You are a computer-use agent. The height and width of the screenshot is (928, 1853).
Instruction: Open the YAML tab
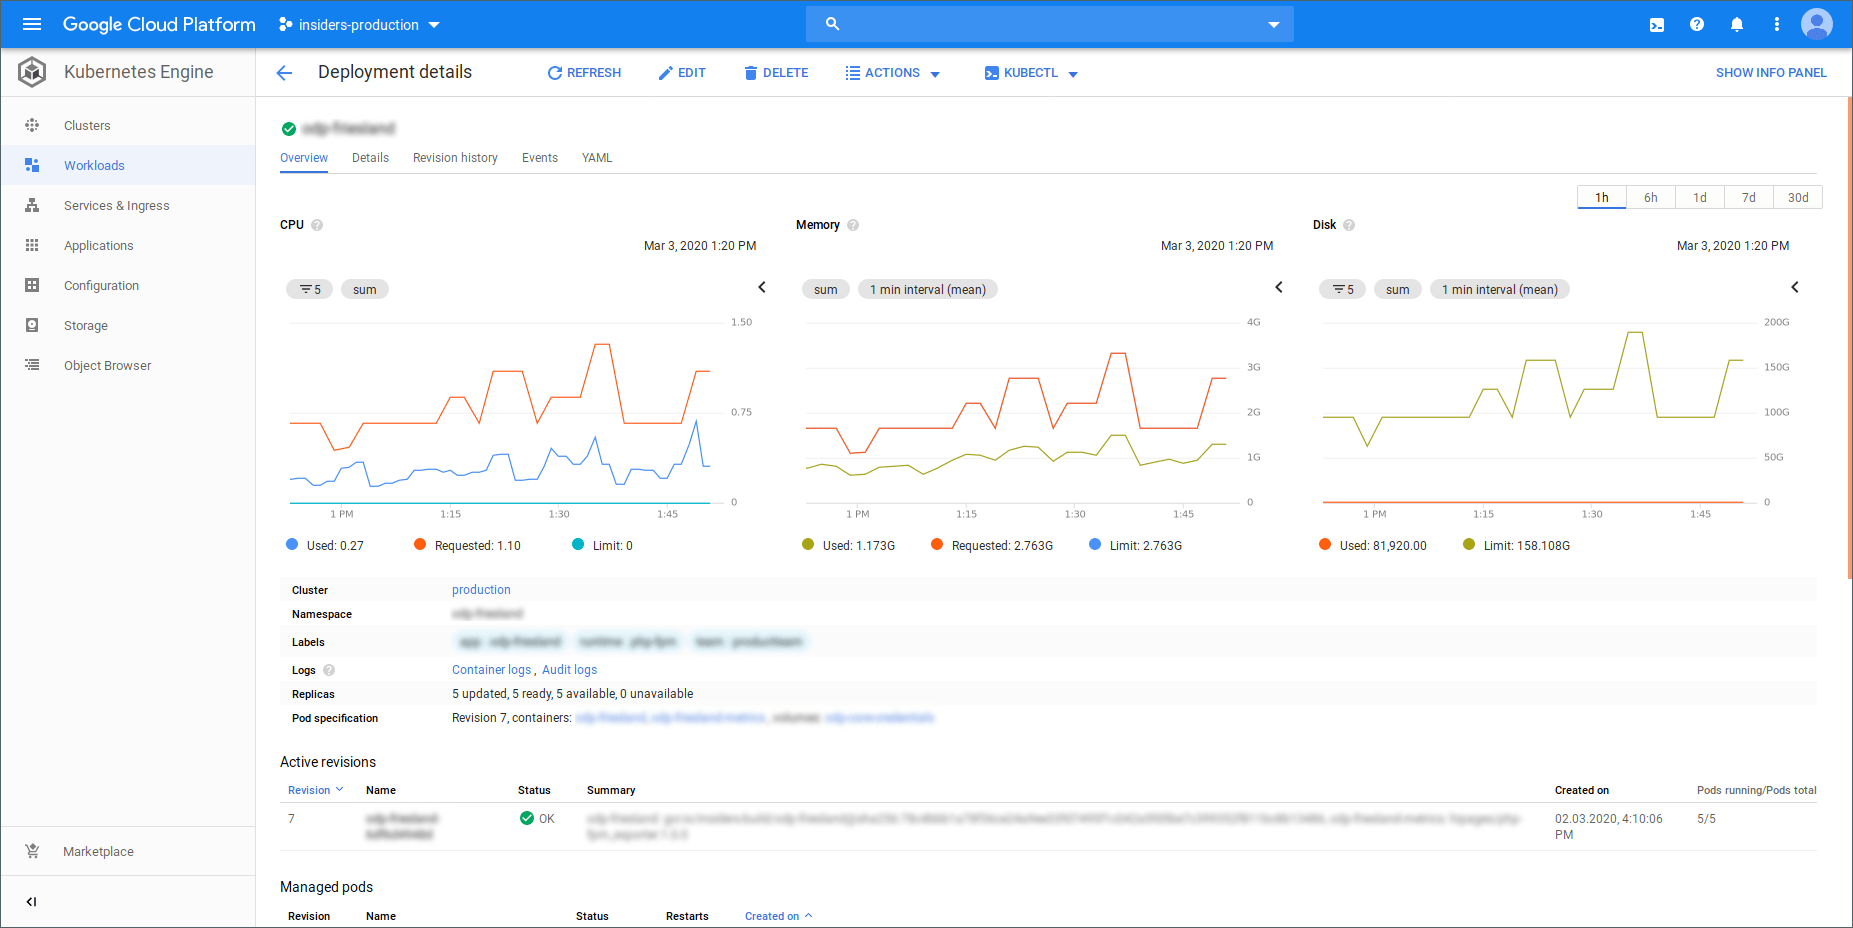click(597, 158)
